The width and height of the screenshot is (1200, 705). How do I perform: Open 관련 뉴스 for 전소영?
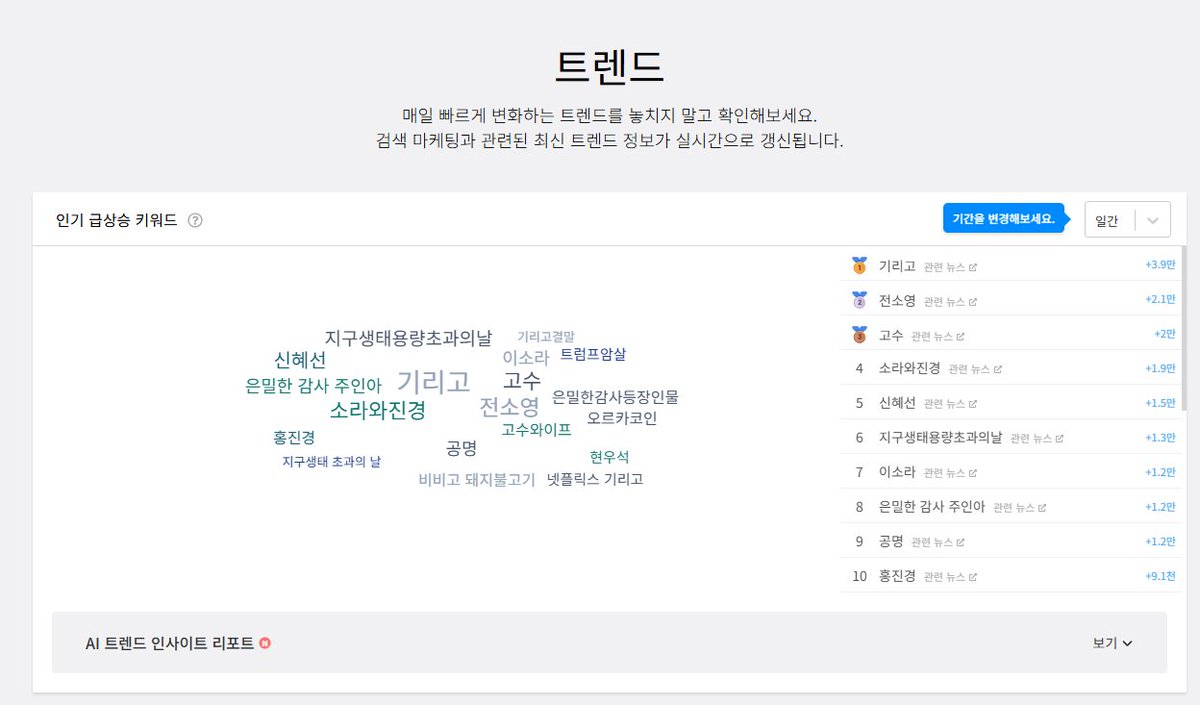(x=950, y=301)
